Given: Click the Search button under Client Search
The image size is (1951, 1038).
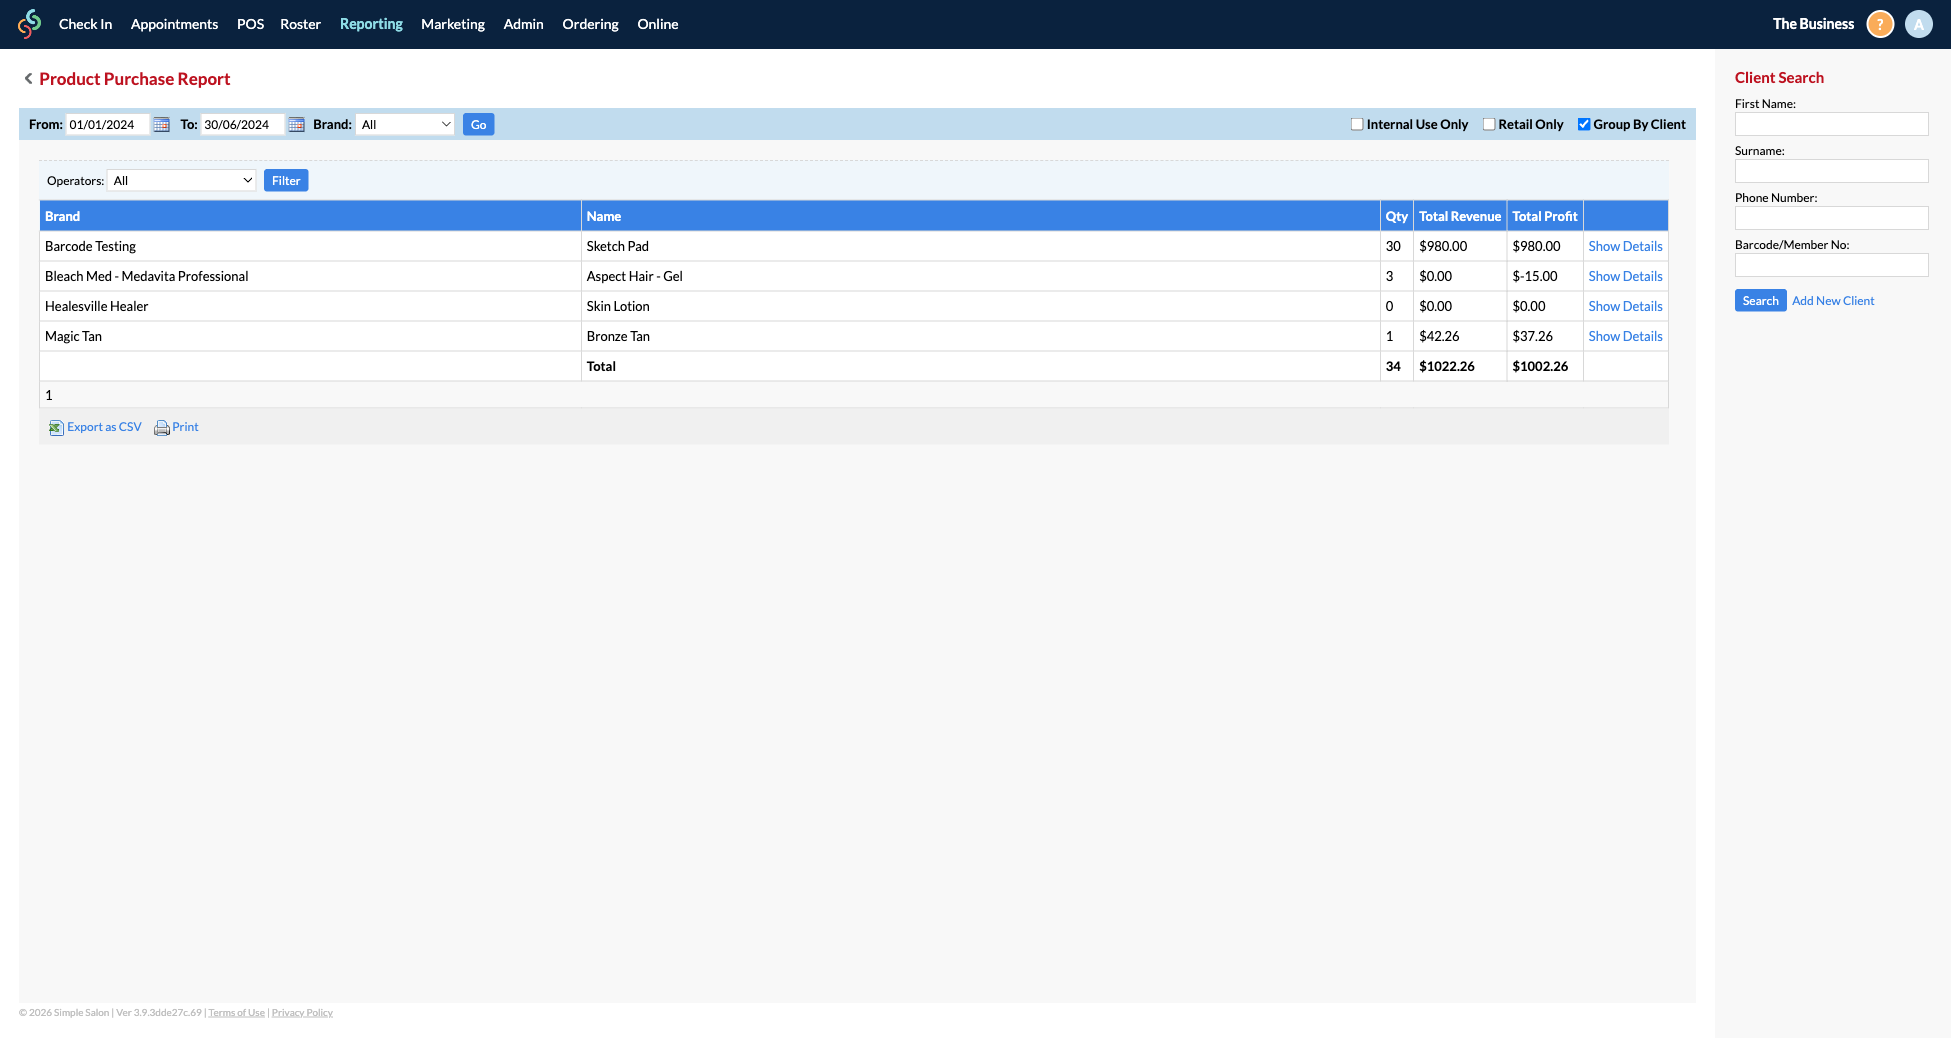Looking at the screenshot, I should click(x=1760, y=300).
